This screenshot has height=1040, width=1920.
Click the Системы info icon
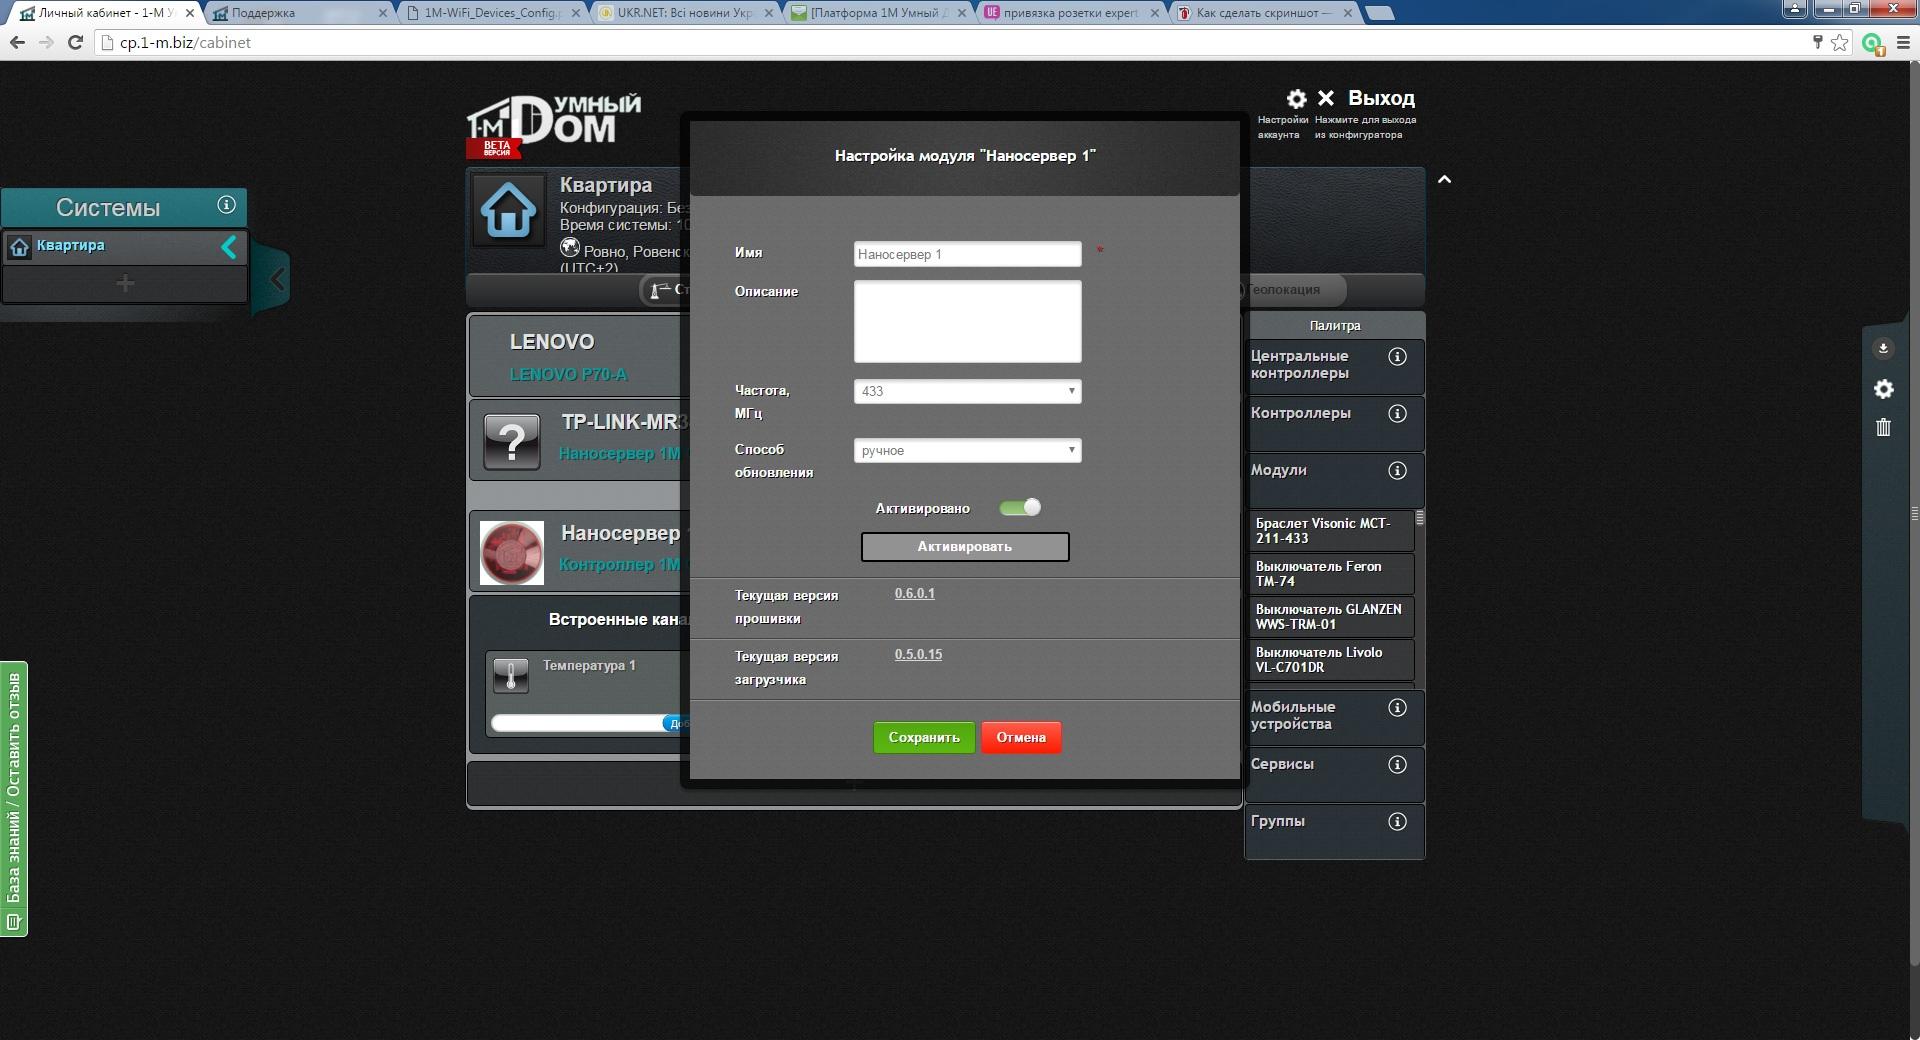pyautogui.click(x=227, y=205)
